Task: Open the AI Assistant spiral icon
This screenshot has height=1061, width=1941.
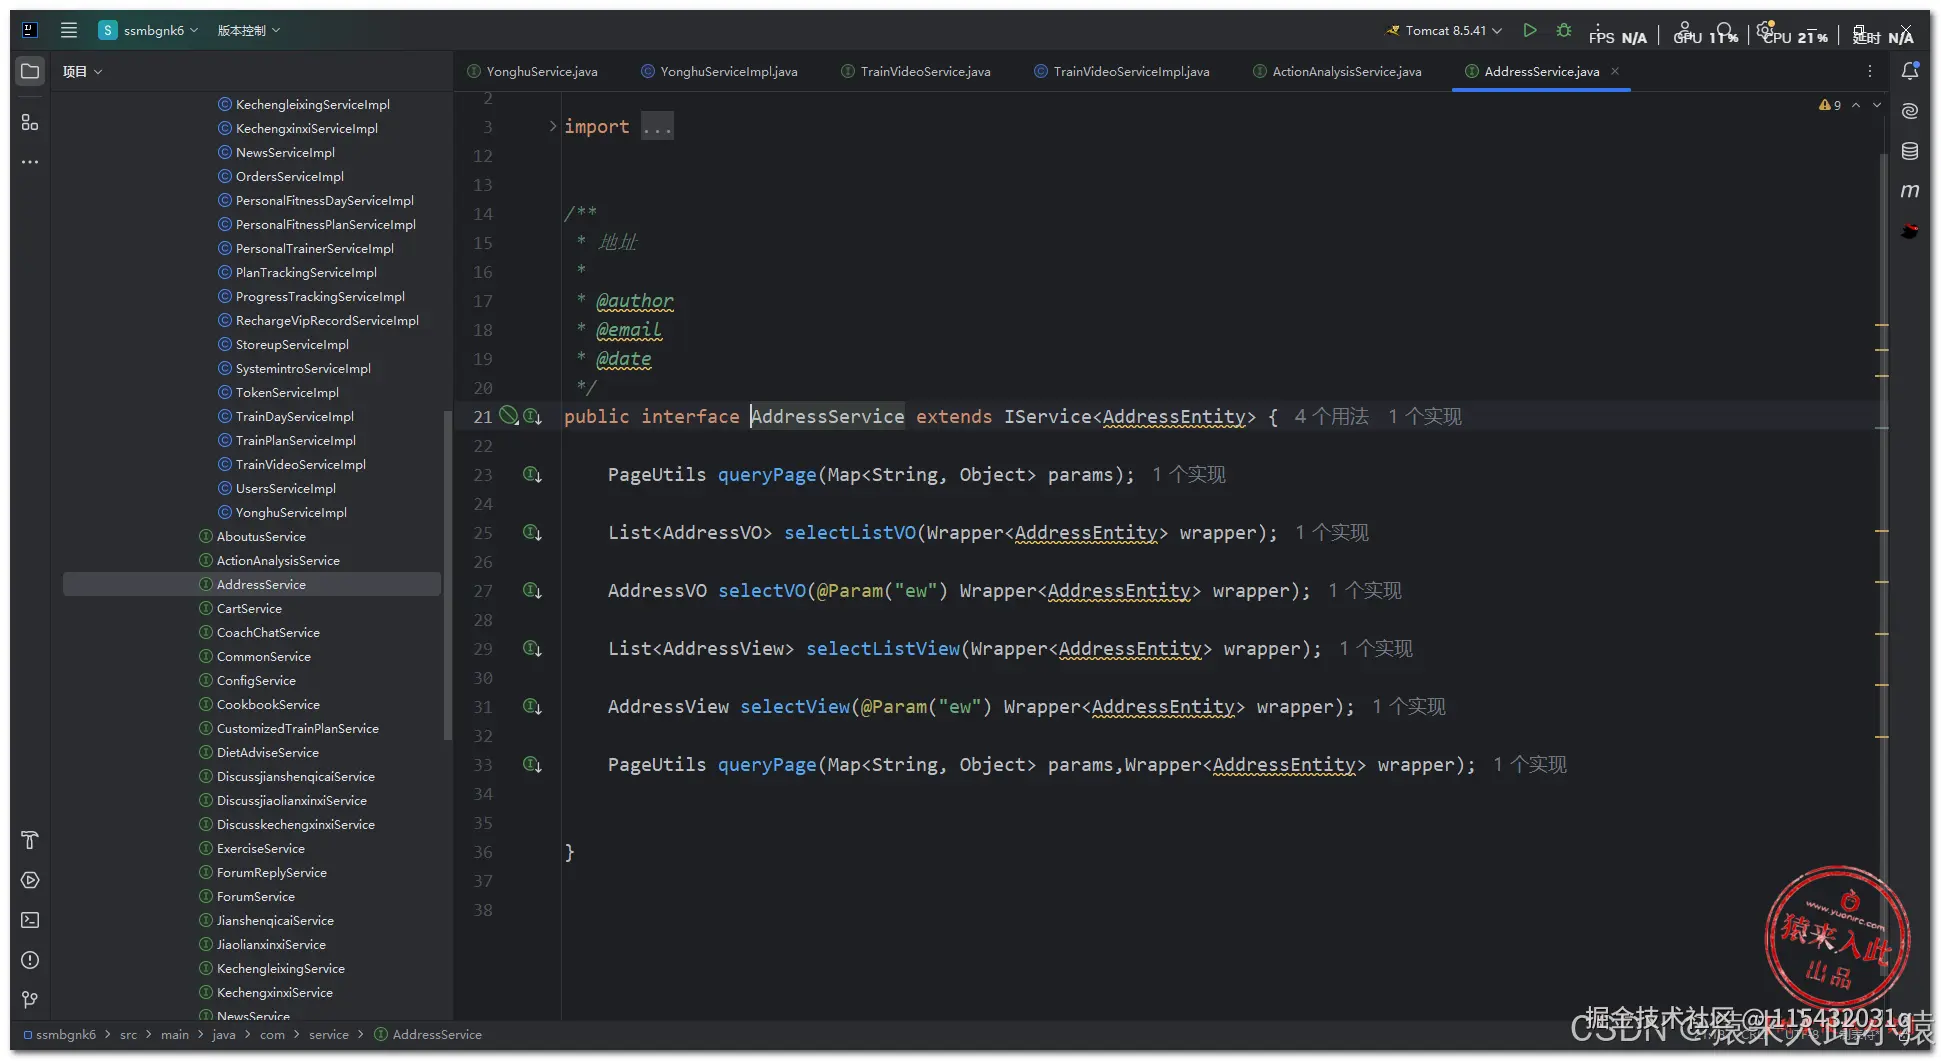Action: click(1910, 111)
